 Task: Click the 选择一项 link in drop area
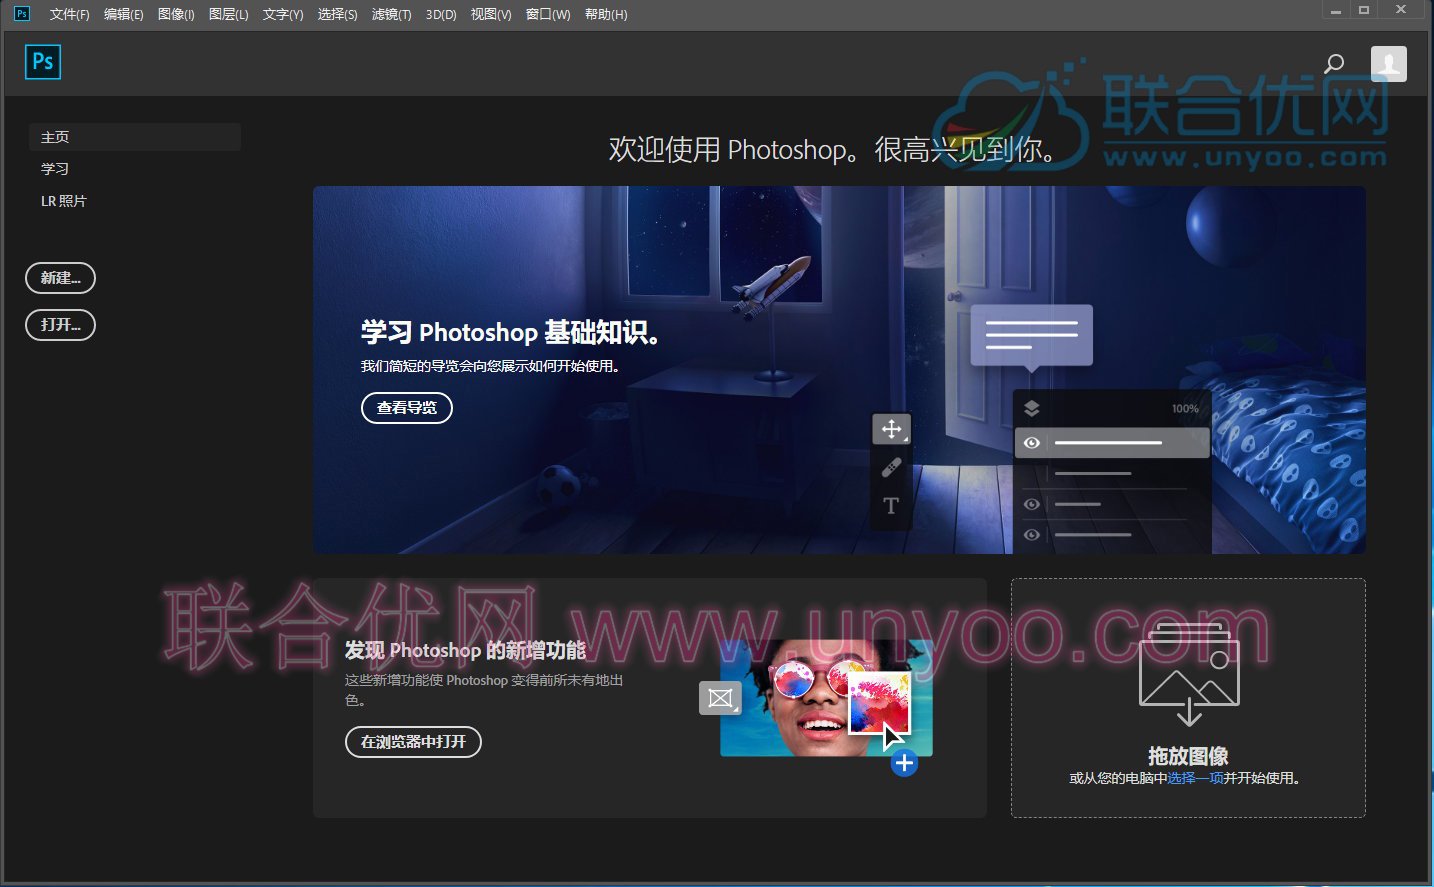coord(1195,778)
